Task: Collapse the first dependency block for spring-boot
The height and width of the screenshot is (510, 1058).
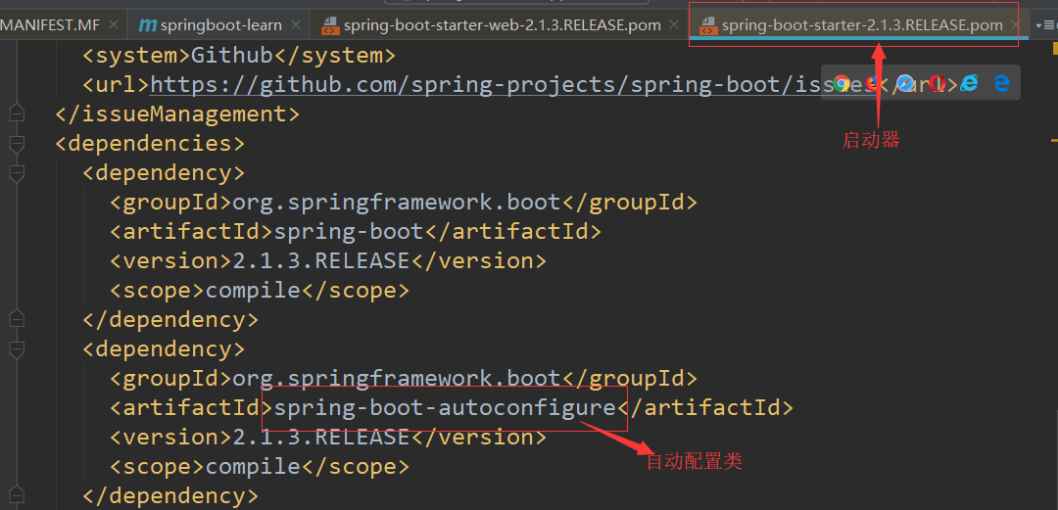Action: (x=17, y=173)
